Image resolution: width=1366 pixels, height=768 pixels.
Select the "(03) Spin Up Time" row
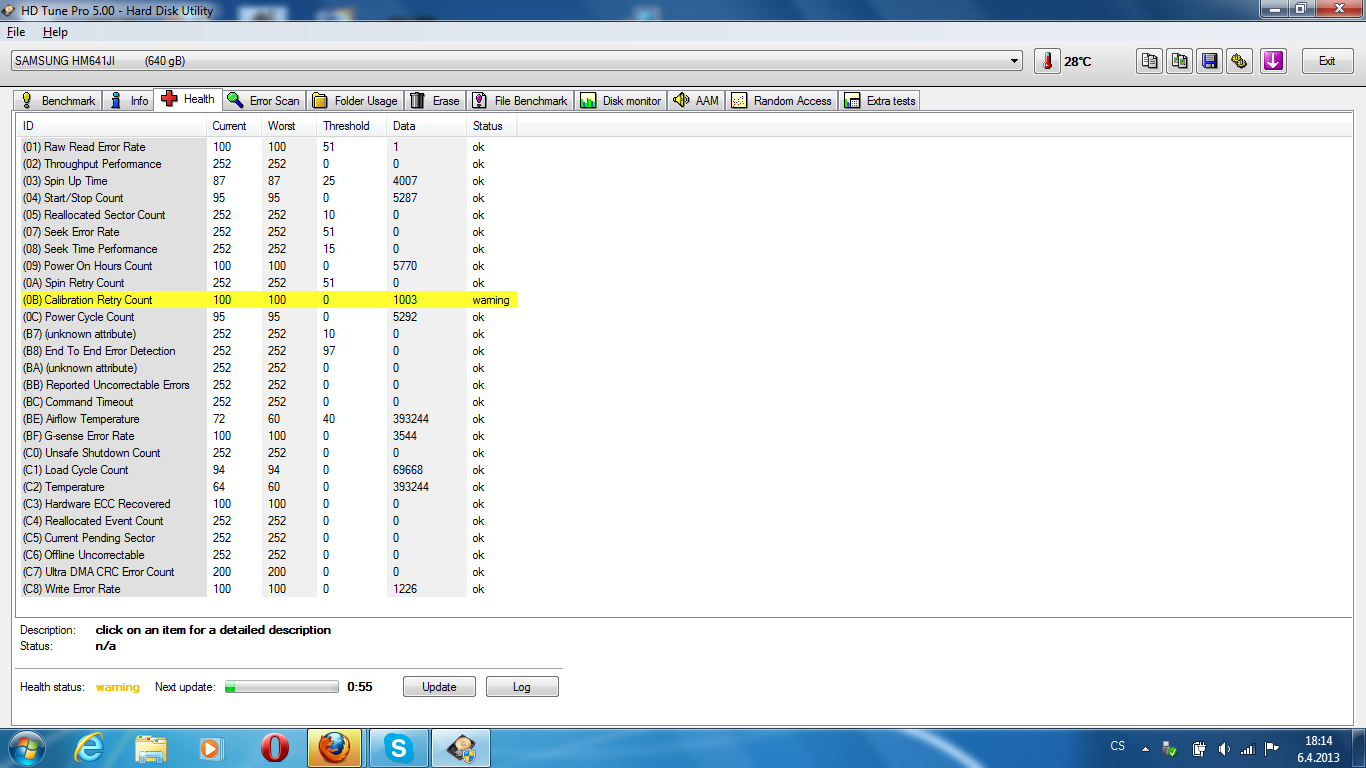pyautogui.click(x=267, y=181)
